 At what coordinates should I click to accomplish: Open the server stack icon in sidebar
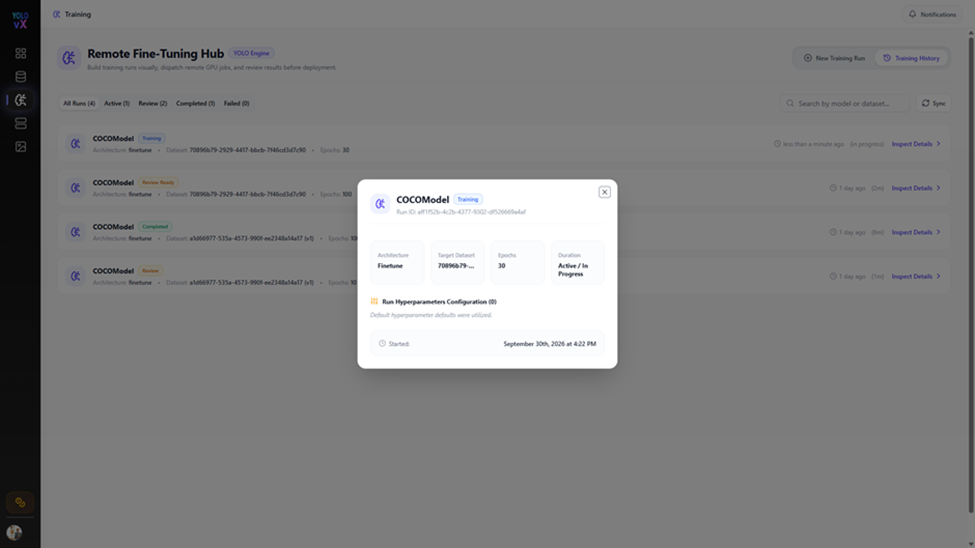click(x=21, y=123)
